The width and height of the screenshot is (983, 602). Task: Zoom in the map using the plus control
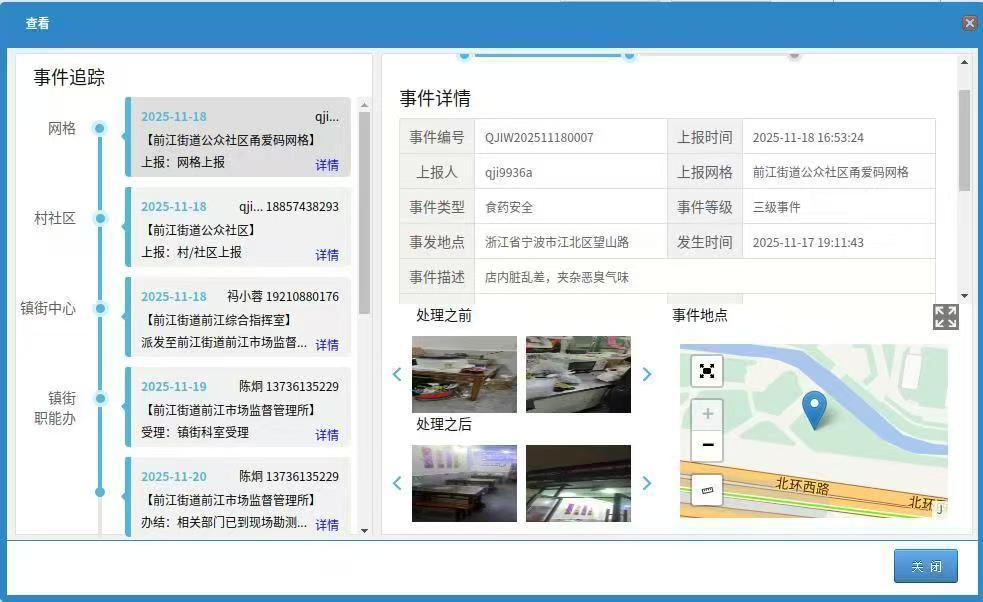coord(707,412)
